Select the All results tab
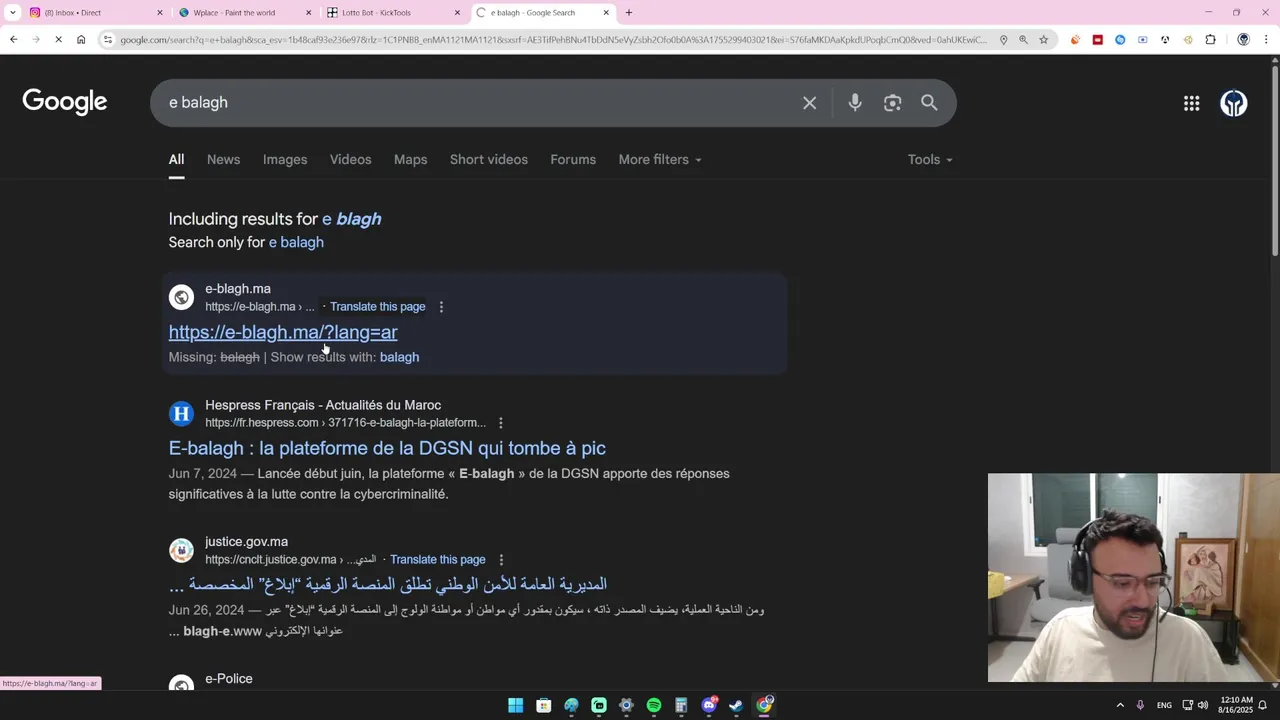 [176, 160]
